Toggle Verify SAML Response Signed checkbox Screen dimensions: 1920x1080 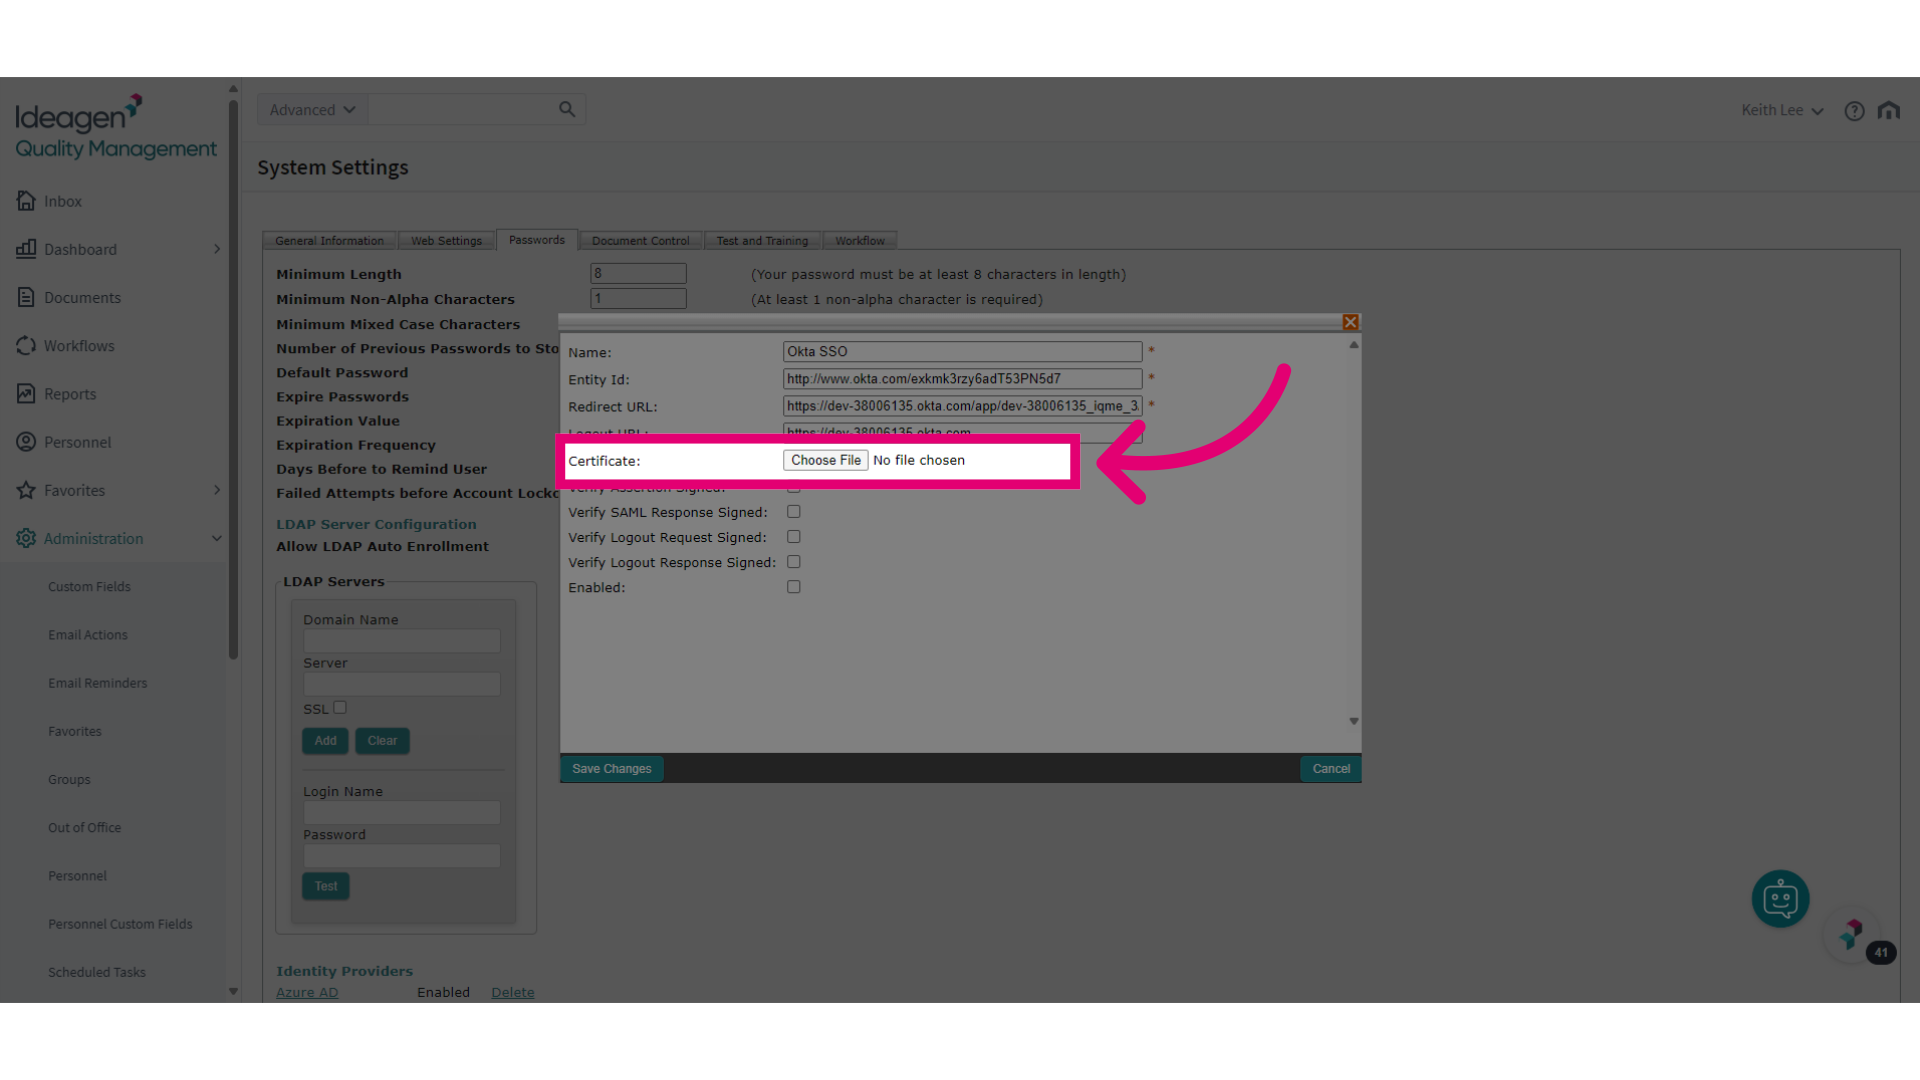tap(794, 511)
